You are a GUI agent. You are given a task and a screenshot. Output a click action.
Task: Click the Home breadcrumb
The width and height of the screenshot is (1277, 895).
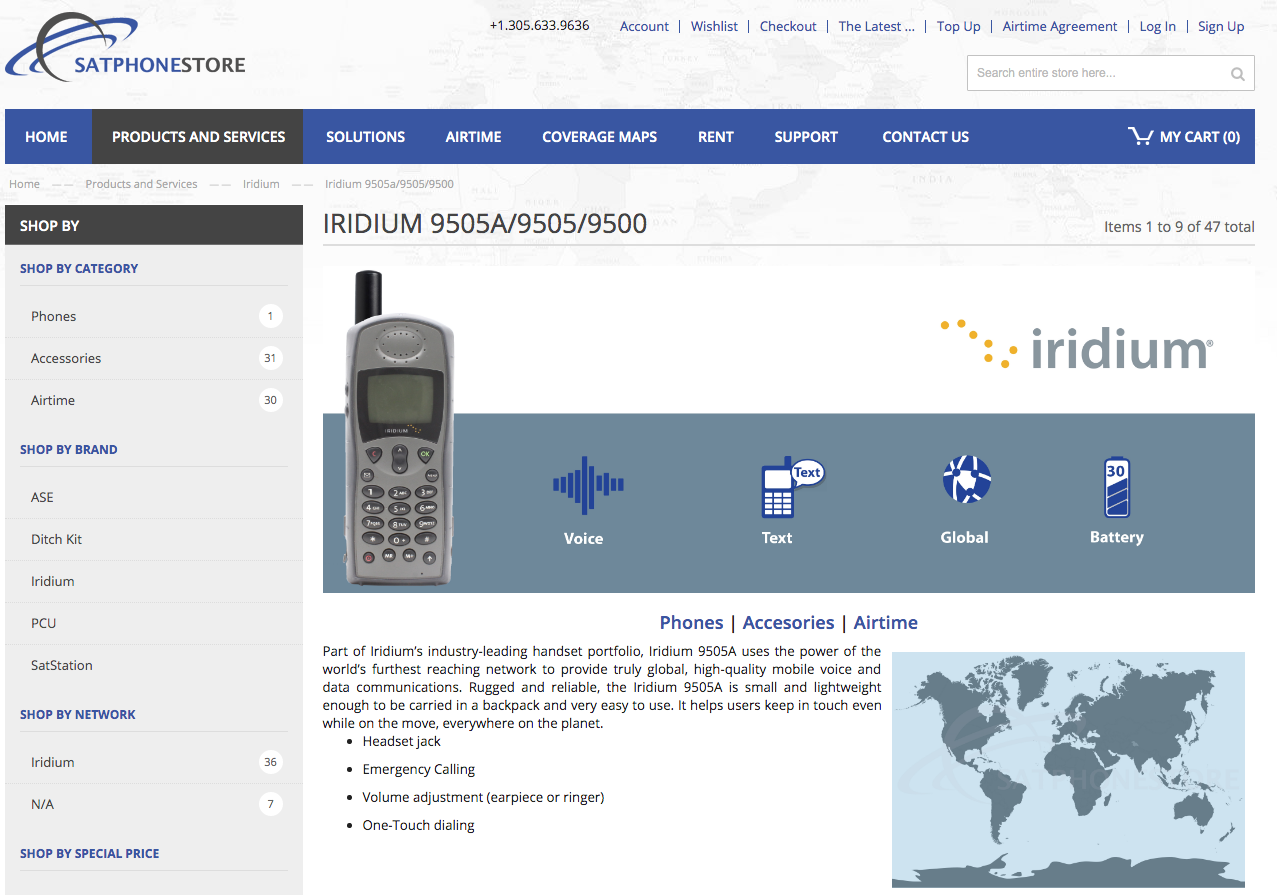pos(25,184)
